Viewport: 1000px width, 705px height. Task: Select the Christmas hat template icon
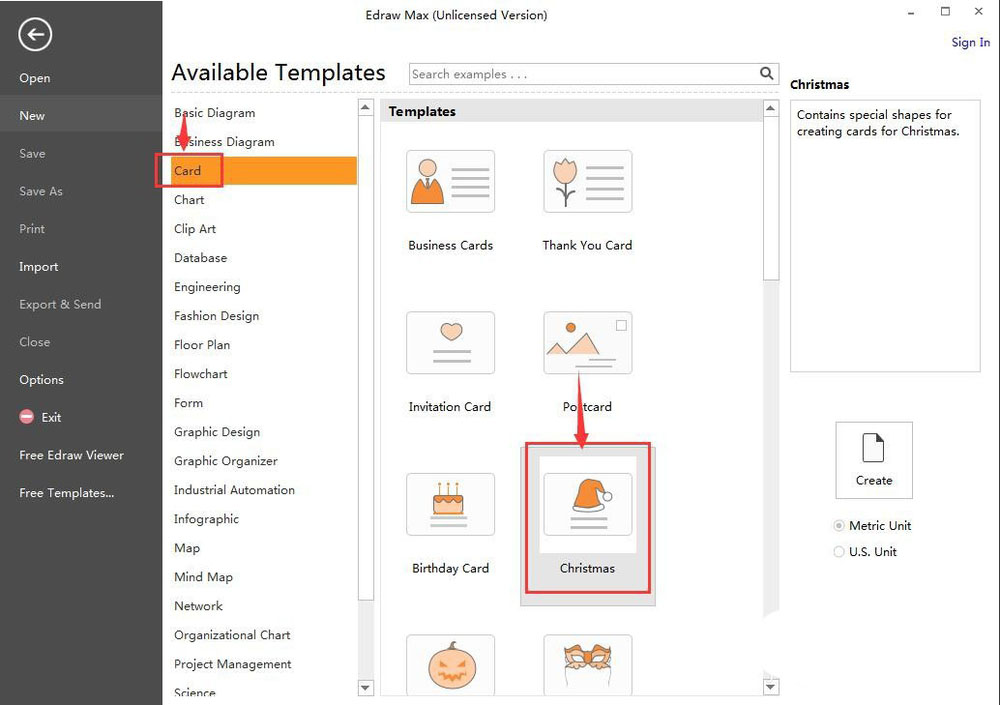tap(587, 504)
